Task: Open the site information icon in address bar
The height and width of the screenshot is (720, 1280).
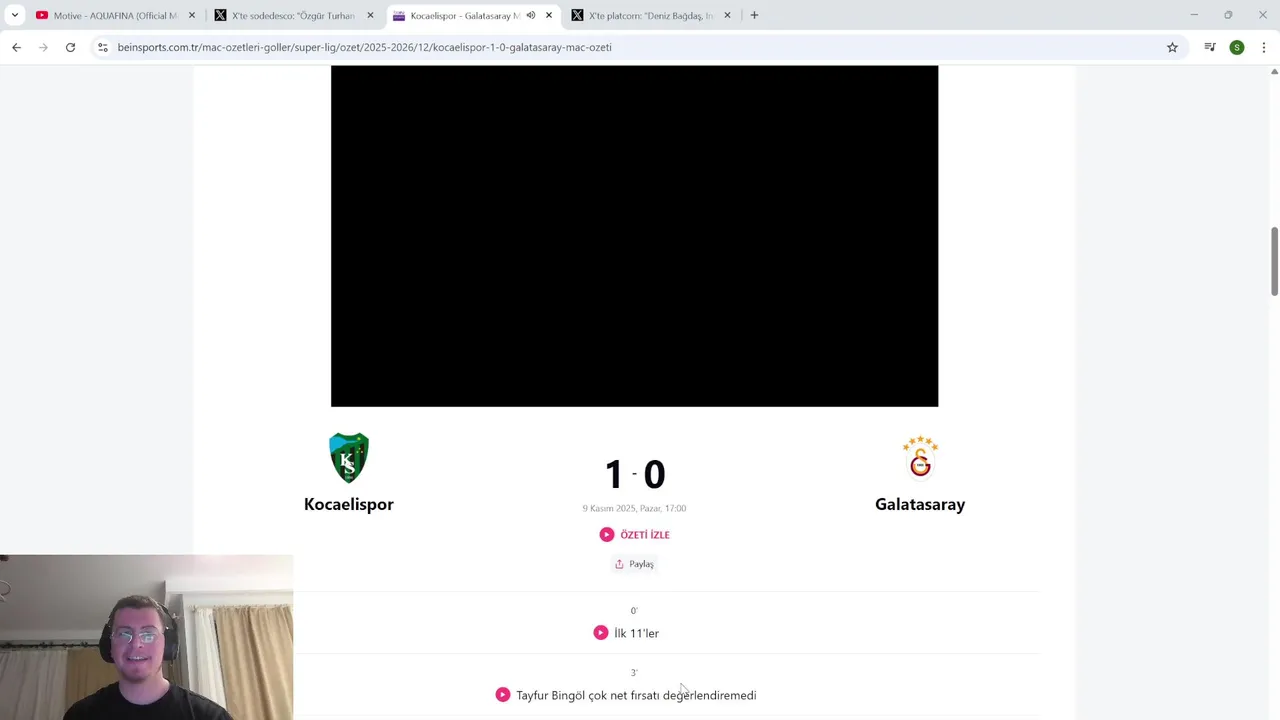Action: (x=102, y=47)
